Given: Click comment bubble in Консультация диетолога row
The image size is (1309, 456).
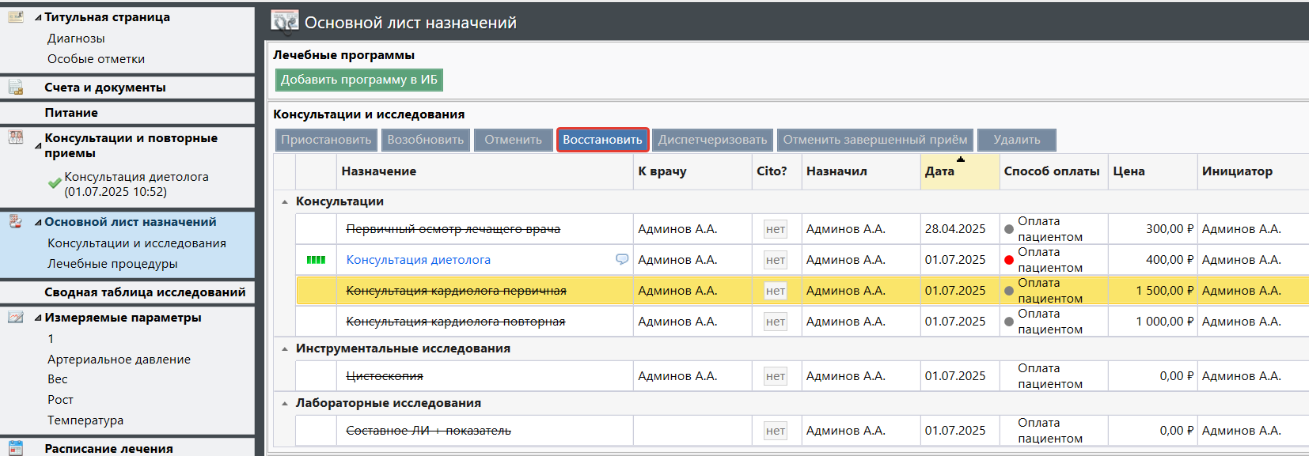Looking at the screenshot, I should tap(622, 260).
